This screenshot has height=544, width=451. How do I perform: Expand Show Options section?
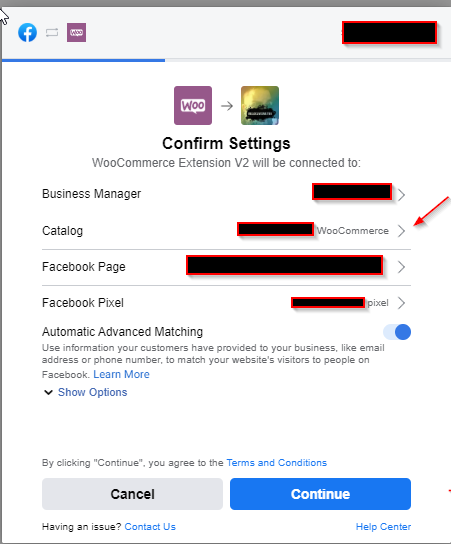pyautogui.click(x=92, y=392)
